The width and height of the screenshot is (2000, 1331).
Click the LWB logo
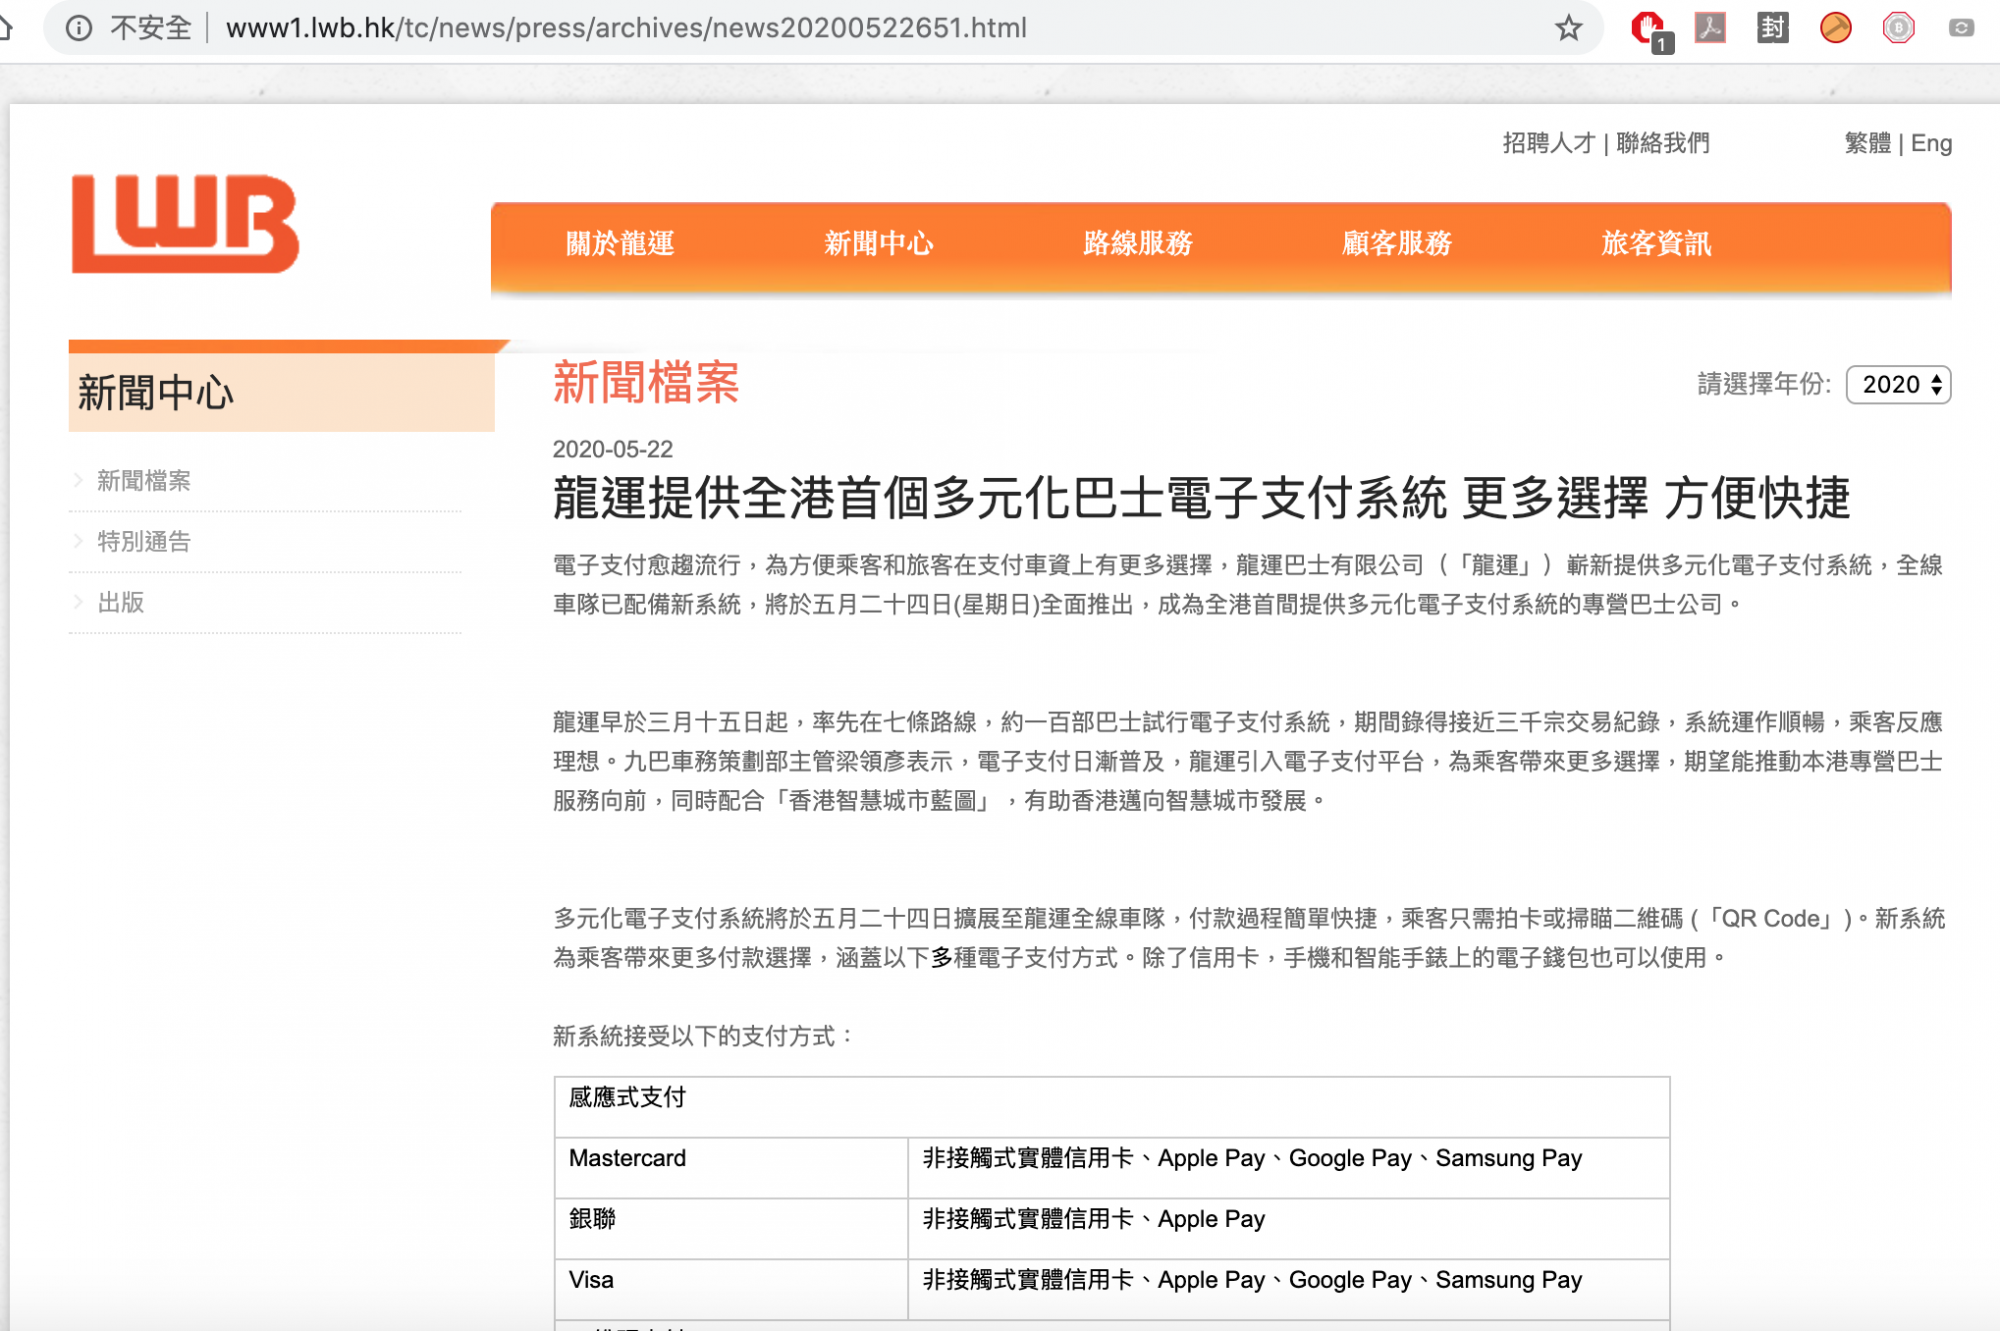coord(185,223)
